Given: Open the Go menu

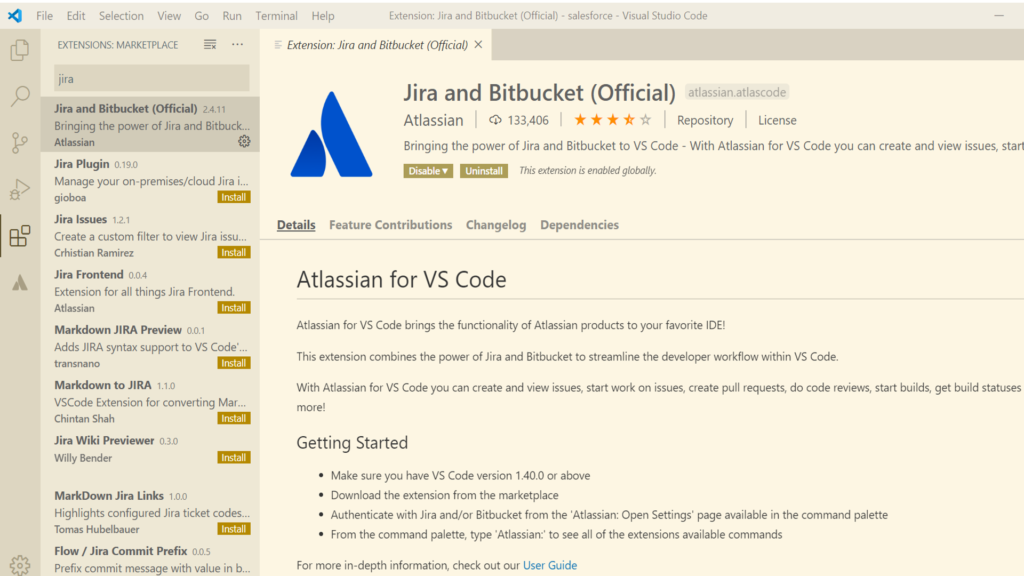Looking at the screenshot, I should pos(201,16).
